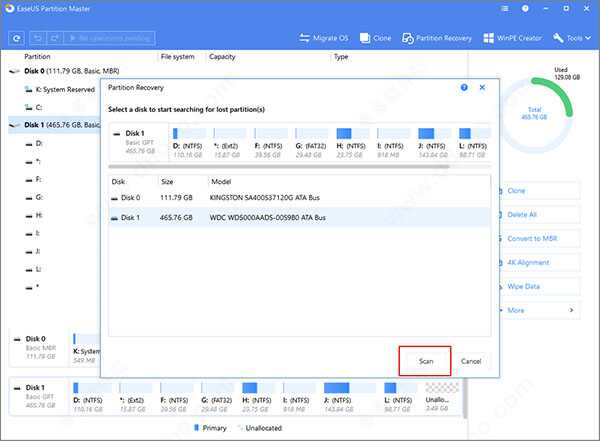Viewport: 600px width, 441px height.
Task: Click the refresh toolbar icon
Action: point(16,38)
